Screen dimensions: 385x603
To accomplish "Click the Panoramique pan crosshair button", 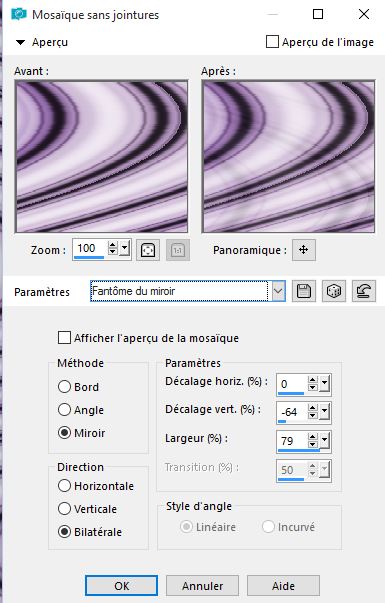I will tap(304, 250).
